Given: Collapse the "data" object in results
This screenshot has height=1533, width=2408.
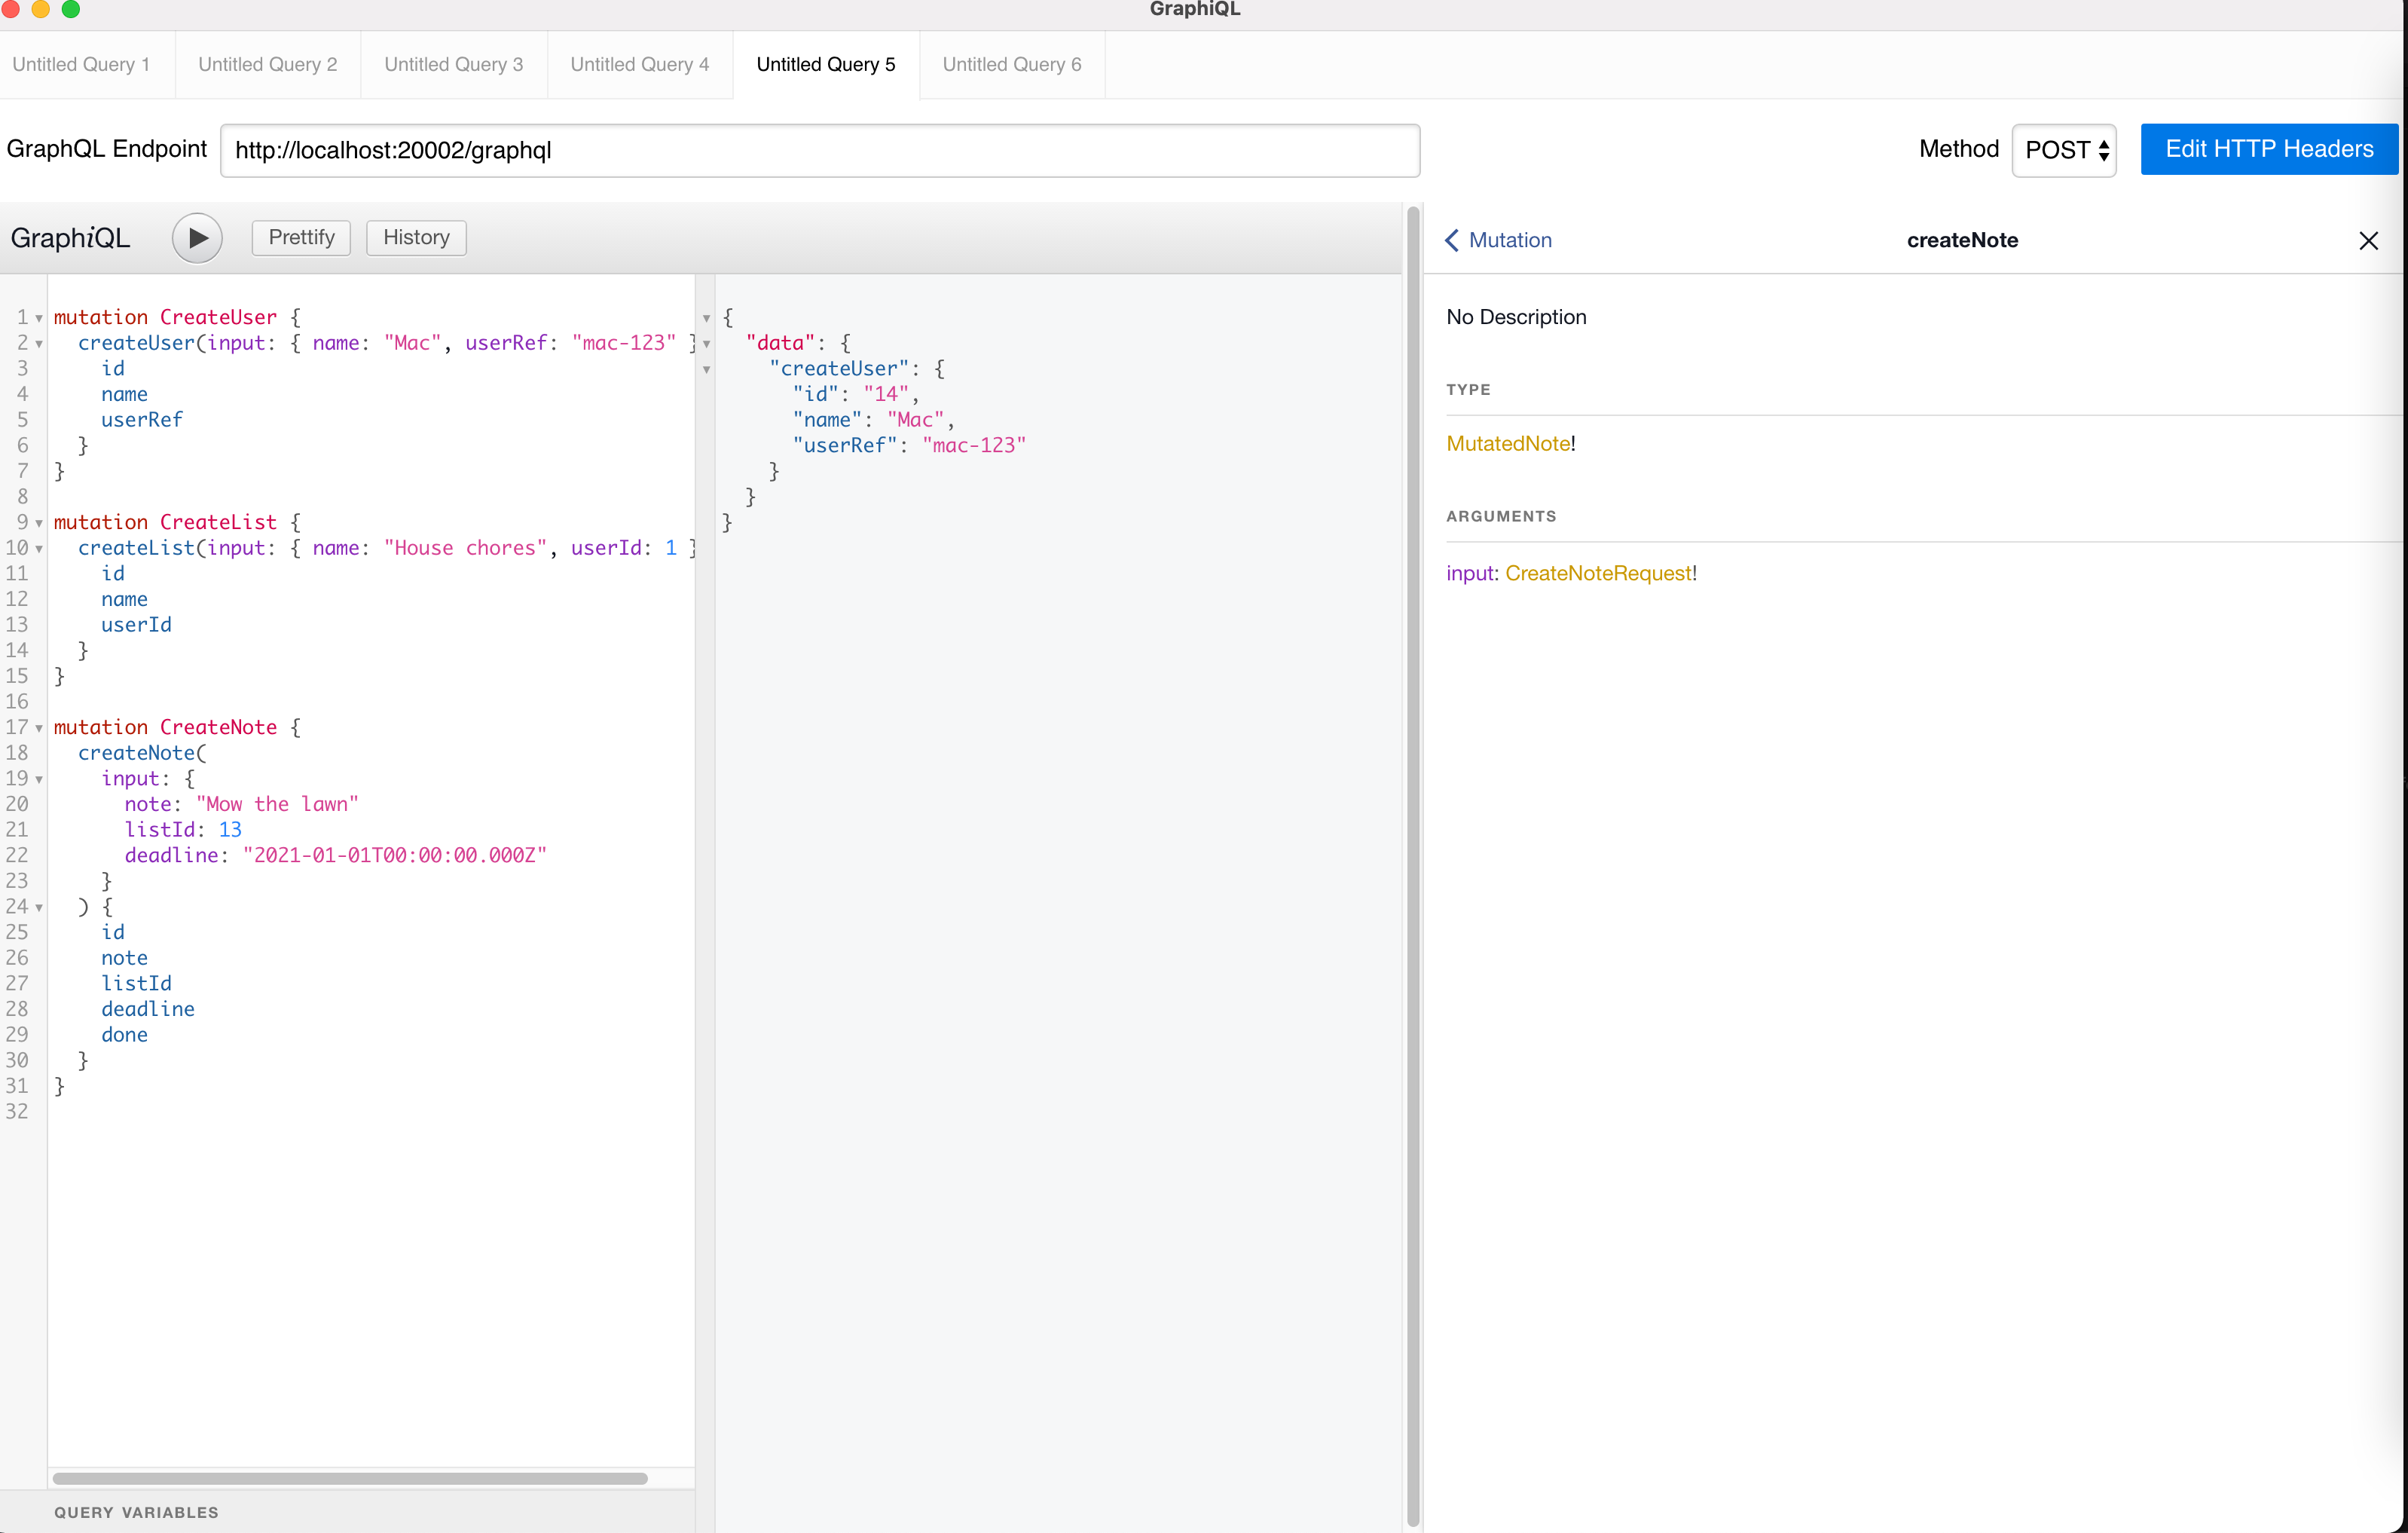Looking at the screenshot, I should click(x=706, y=344).
